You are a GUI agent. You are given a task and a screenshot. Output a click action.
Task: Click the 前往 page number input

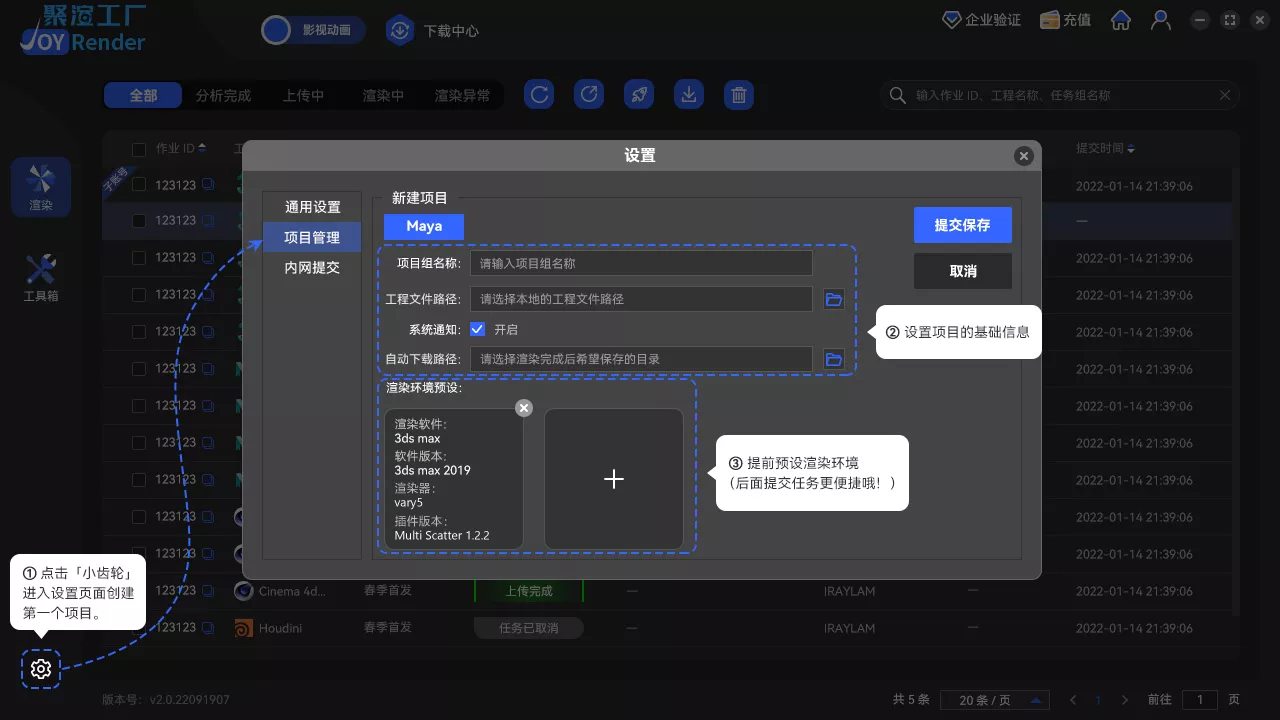pyautogui.click(x=1200, y=700)
